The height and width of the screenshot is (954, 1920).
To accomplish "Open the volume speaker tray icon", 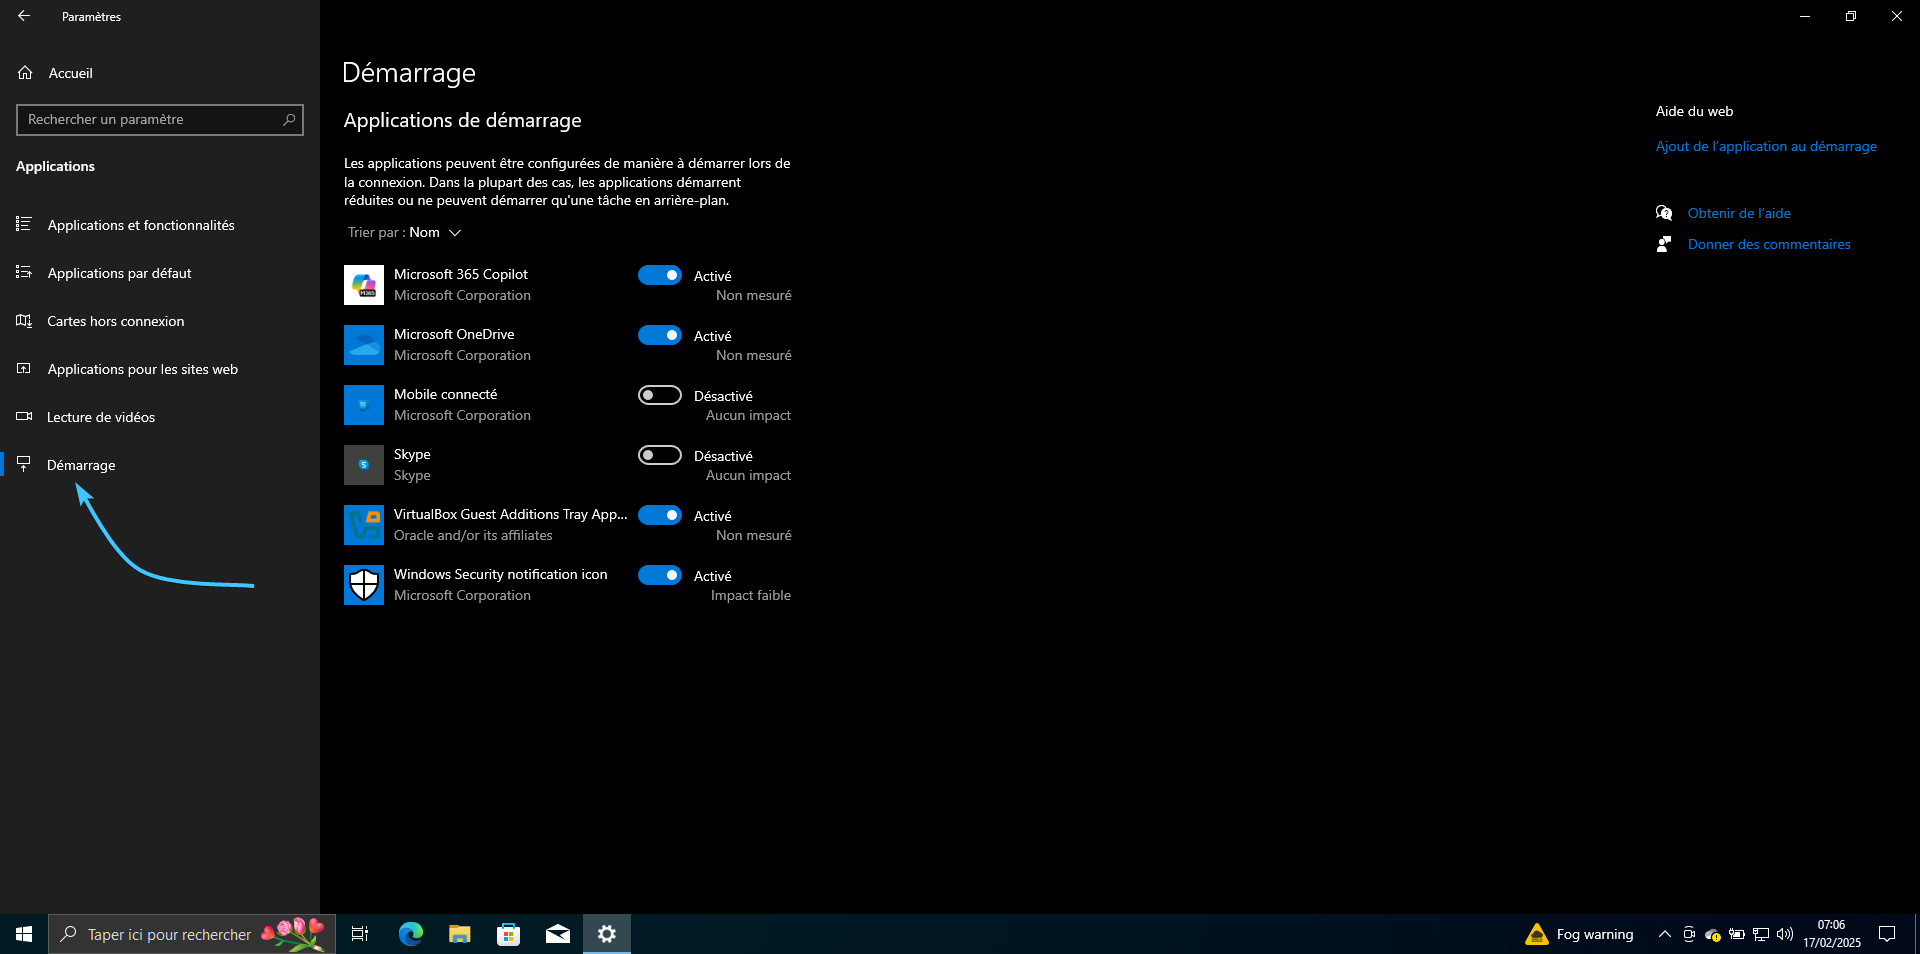I will pyautogui.click(x=1785, y=934).
